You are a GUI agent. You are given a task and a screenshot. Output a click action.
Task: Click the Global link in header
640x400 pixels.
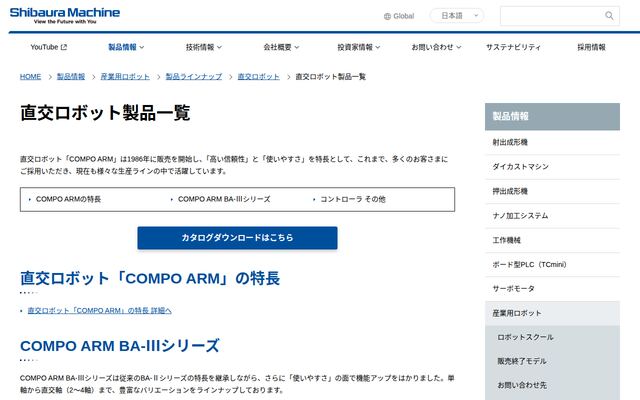[x=399, y=16]
